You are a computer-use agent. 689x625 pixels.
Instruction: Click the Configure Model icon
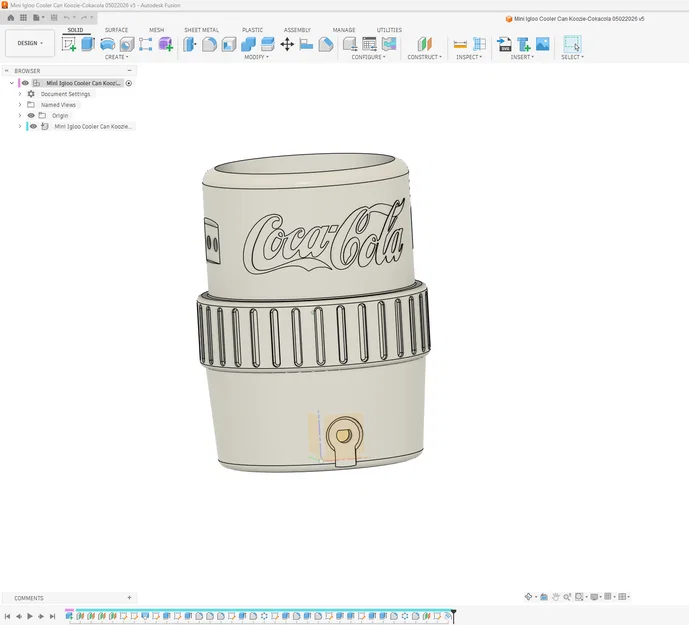[350, 44]
